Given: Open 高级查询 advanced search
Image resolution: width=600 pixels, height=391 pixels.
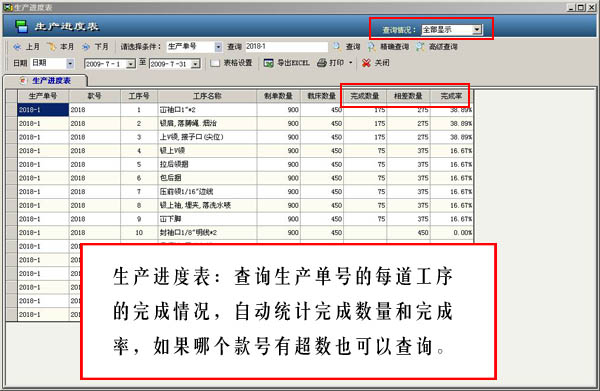Looking at the screenshot, I should (437, 47).
